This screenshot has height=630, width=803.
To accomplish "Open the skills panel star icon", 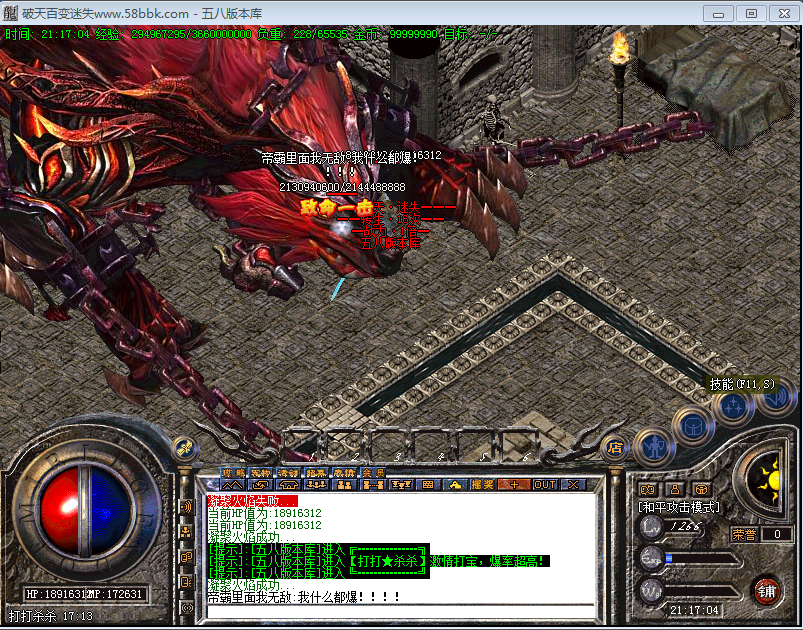I will click(x=734, y=408).
